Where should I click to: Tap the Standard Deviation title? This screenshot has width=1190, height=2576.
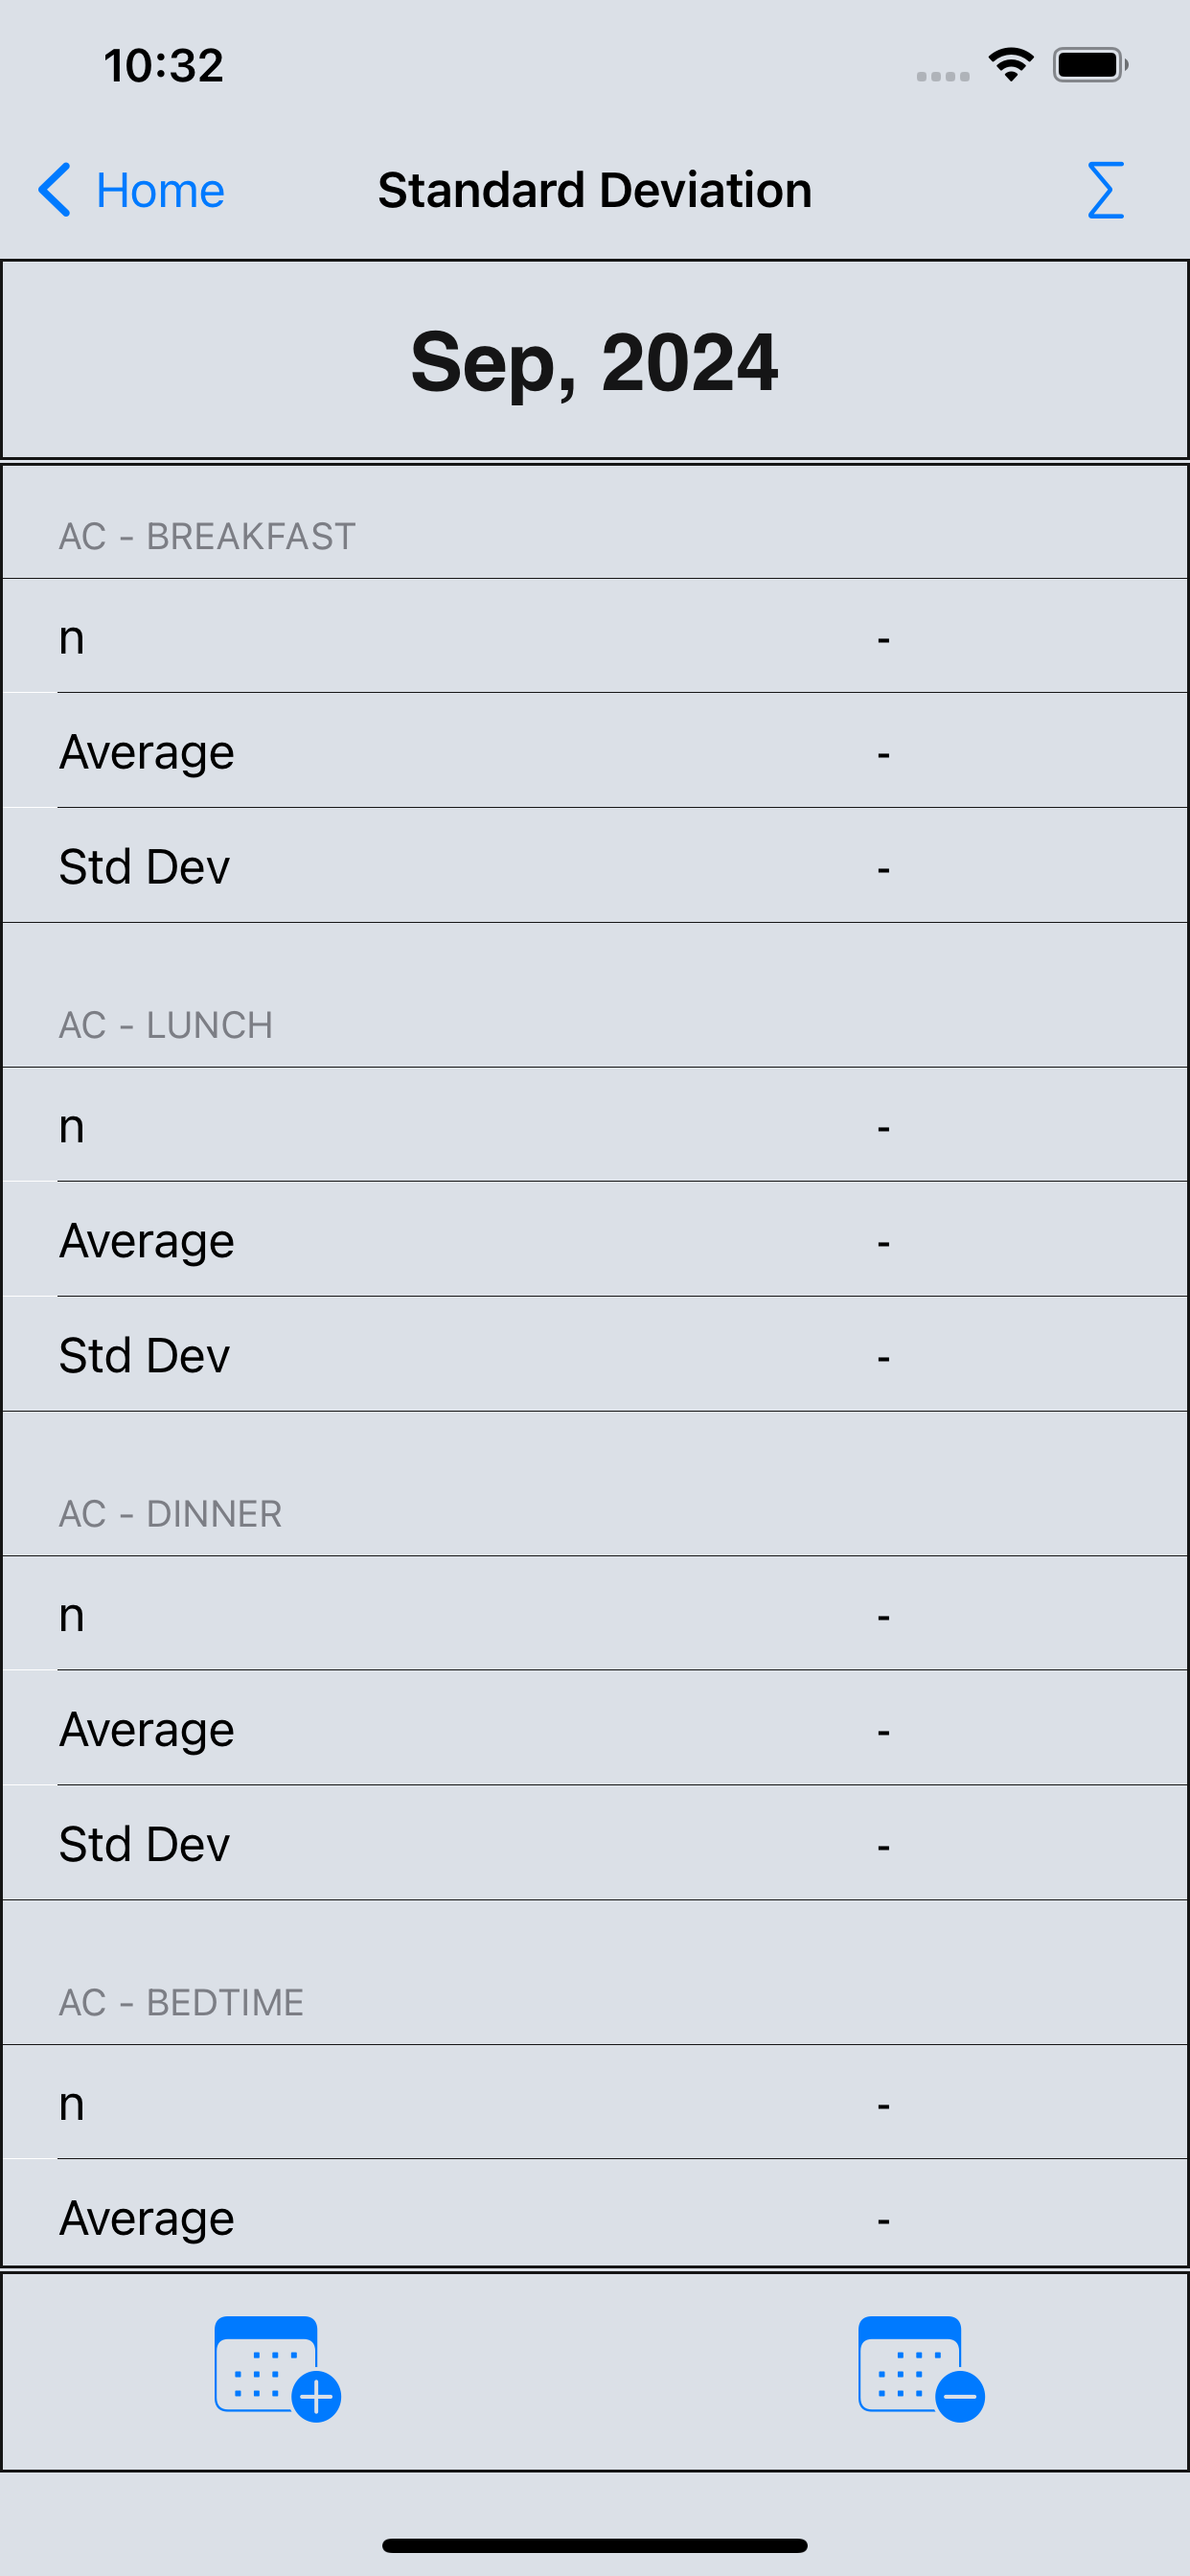pyautogui.click(x=595, y=190)
